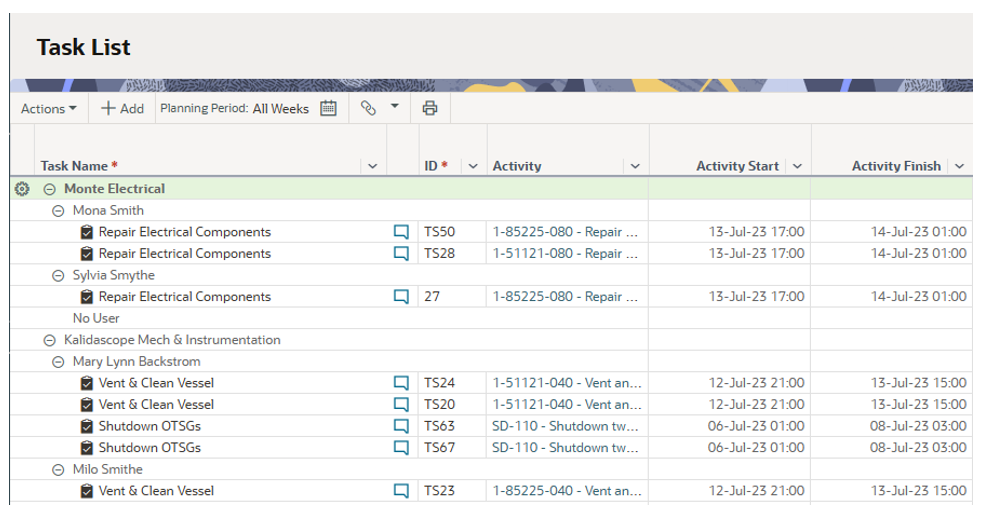
Task: Open the comment icon for task TS63
Action: (x=401, y=426)
